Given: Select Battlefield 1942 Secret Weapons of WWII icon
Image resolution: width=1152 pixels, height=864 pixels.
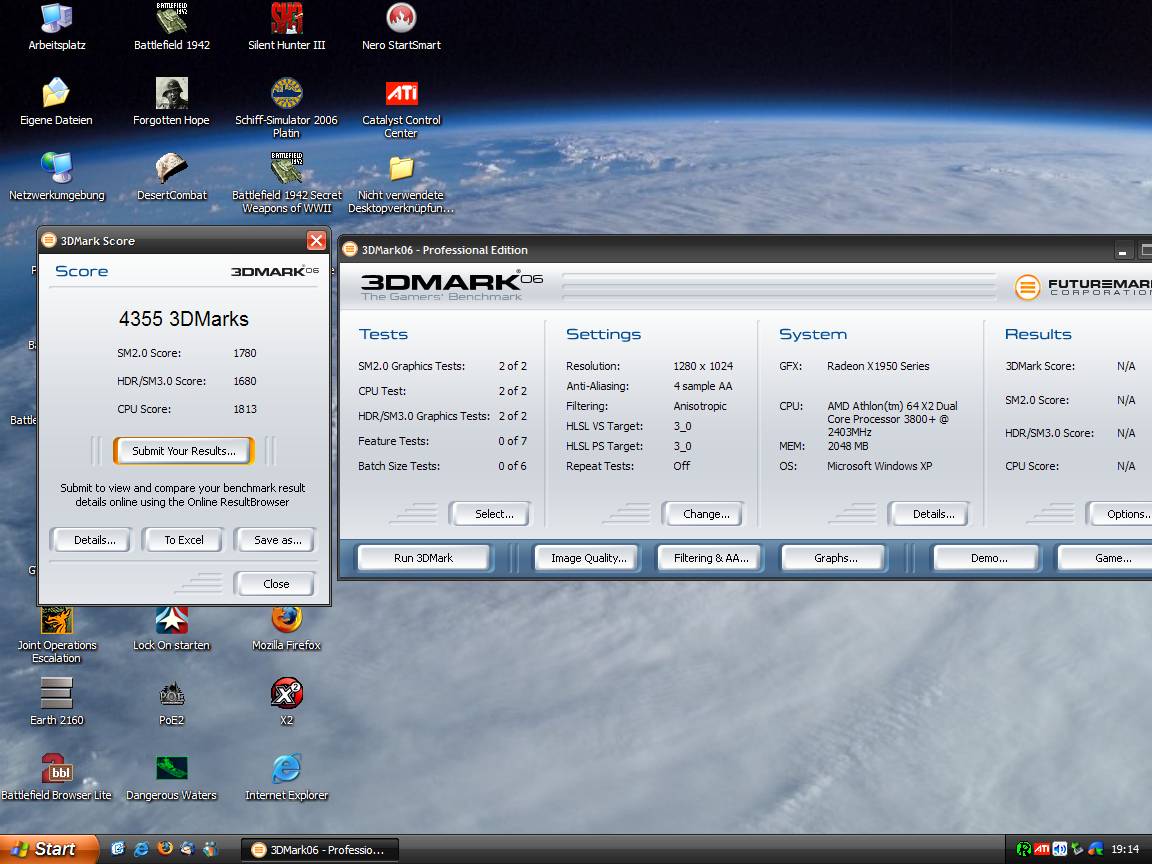Looking at the screenshot, I should coord(287,184).
